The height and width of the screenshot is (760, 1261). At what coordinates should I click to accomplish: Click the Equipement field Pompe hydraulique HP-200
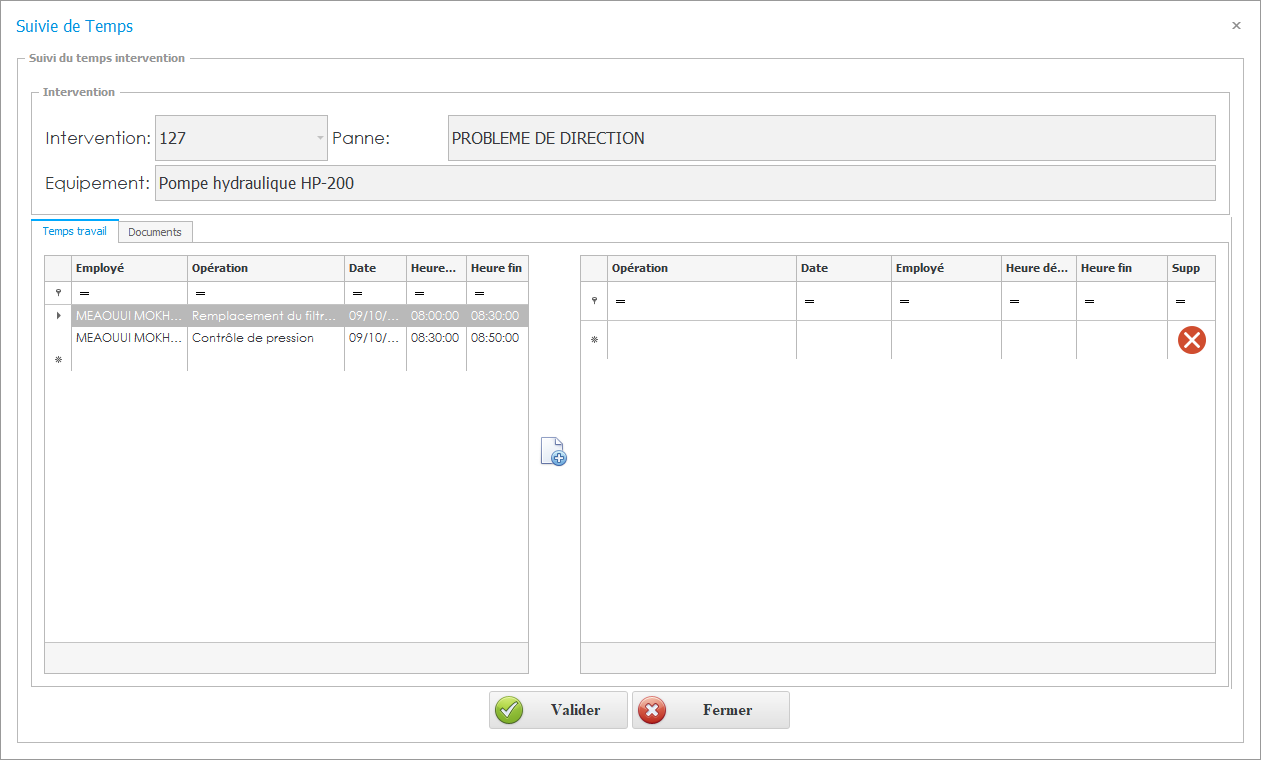684,184
